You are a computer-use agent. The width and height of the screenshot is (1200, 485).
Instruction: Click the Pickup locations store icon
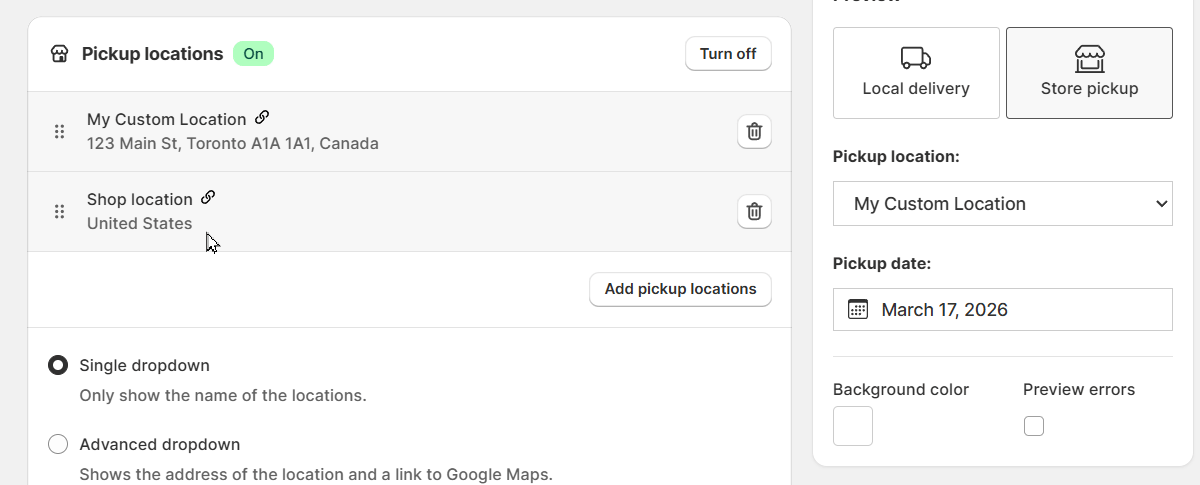tap(59, 54)
